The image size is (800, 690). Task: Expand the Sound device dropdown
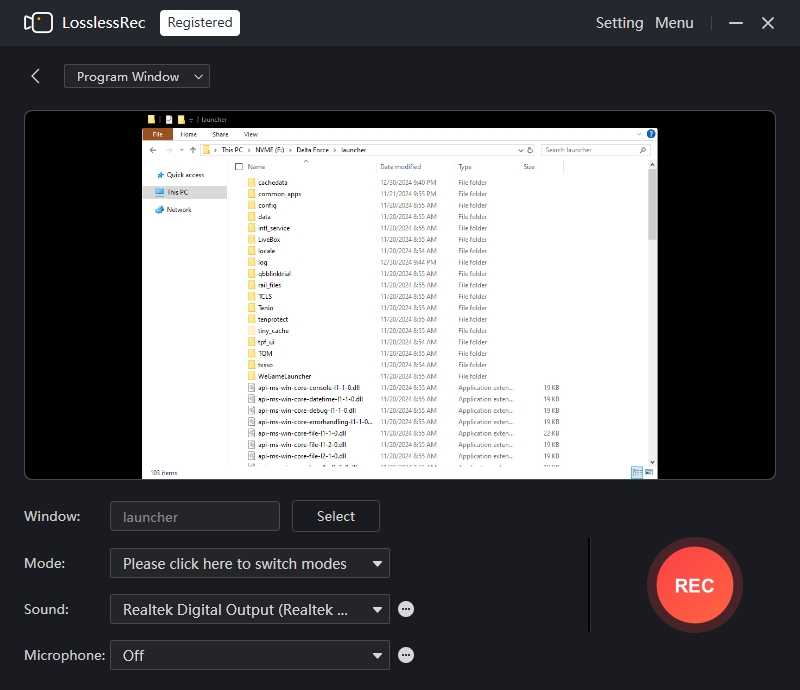pyautogui.click(x=250, y=609)
